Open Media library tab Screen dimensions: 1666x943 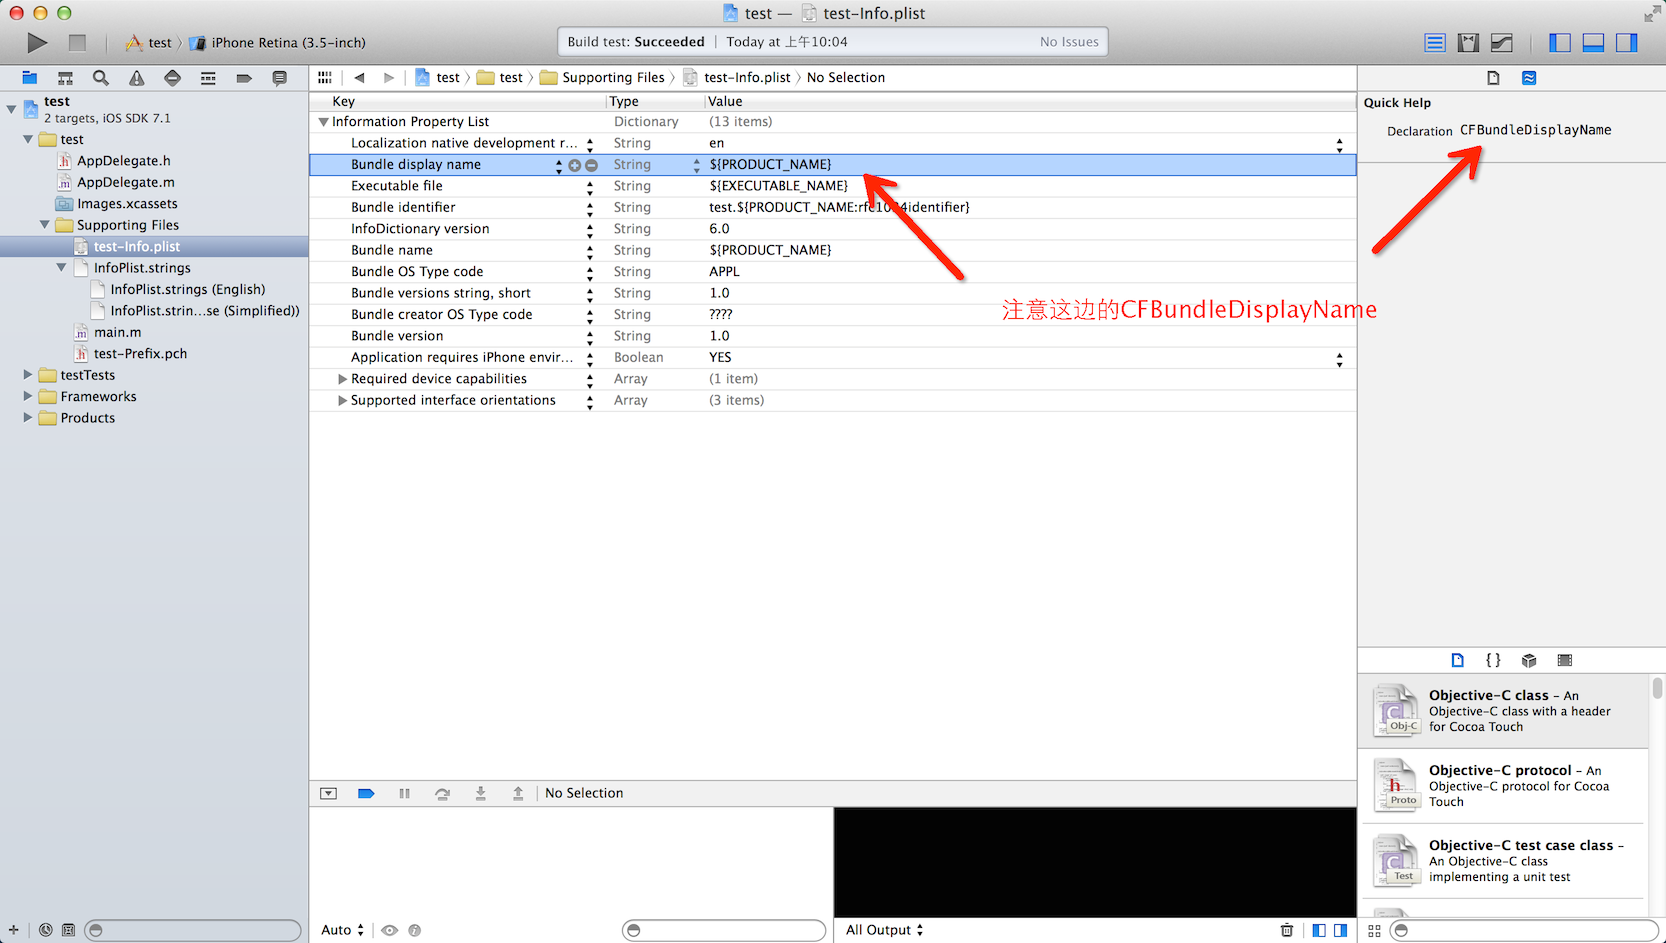1565,660
